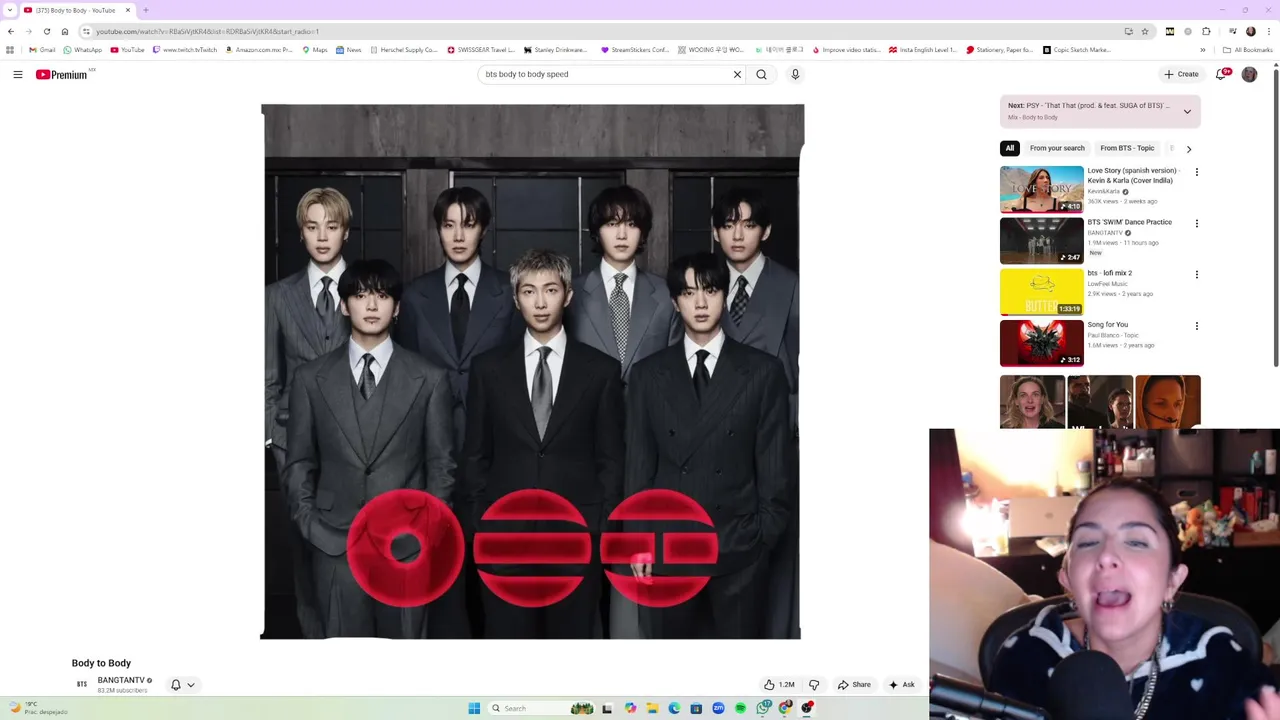Image resolution: width=1280 pixels, height=720 pixels.
Task: Open Microsoft Edge from the taskbar
Action: coord(674,708)
